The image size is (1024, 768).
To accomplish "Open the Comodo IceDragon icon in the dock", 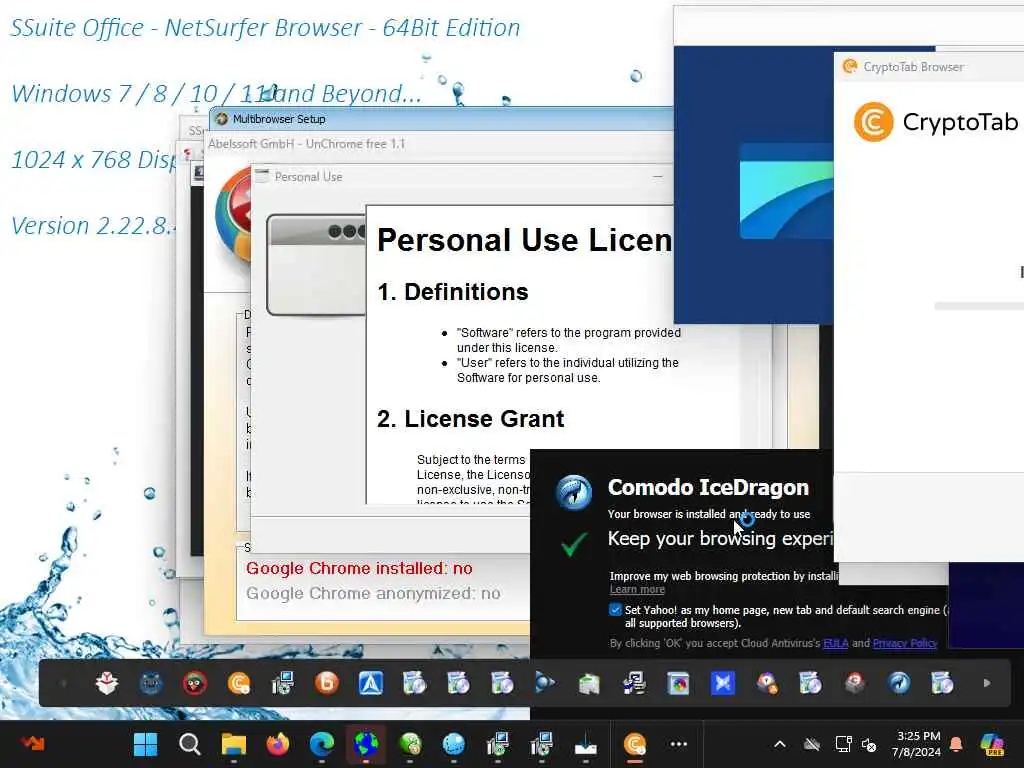I will 899,683.
